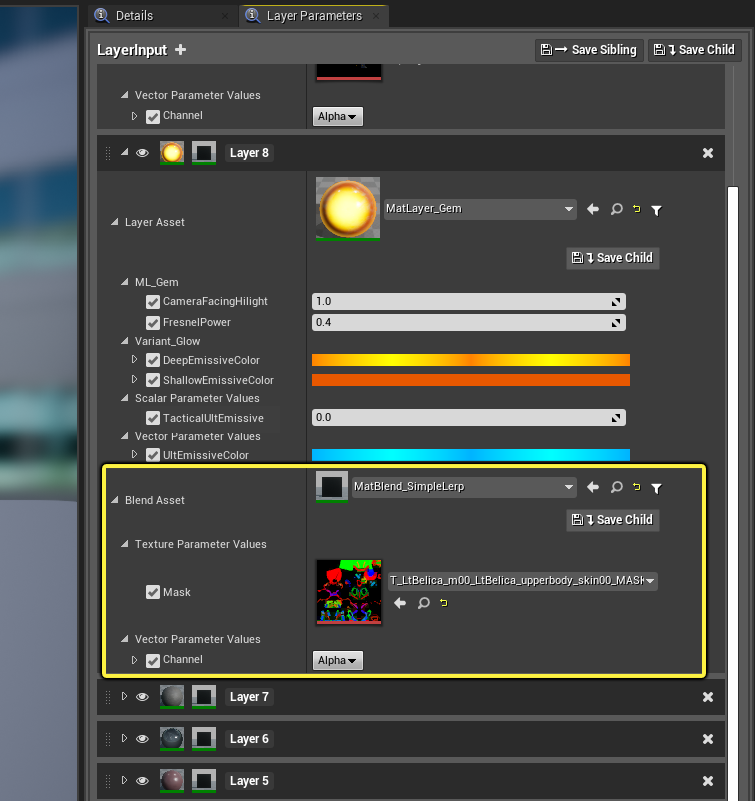The image size is (755, 801).
Task: Click filter icon beside MatBlend_SimpleLerp
Action: pos(656,488)
